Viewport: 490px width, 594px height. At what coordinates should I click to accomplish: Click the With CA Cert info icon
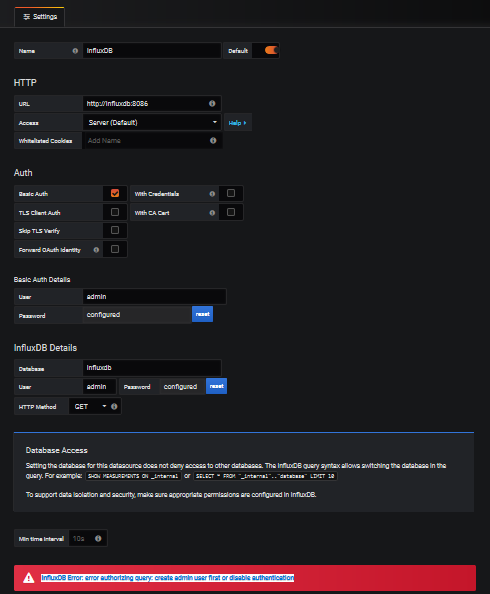click(x=212, y=213)
